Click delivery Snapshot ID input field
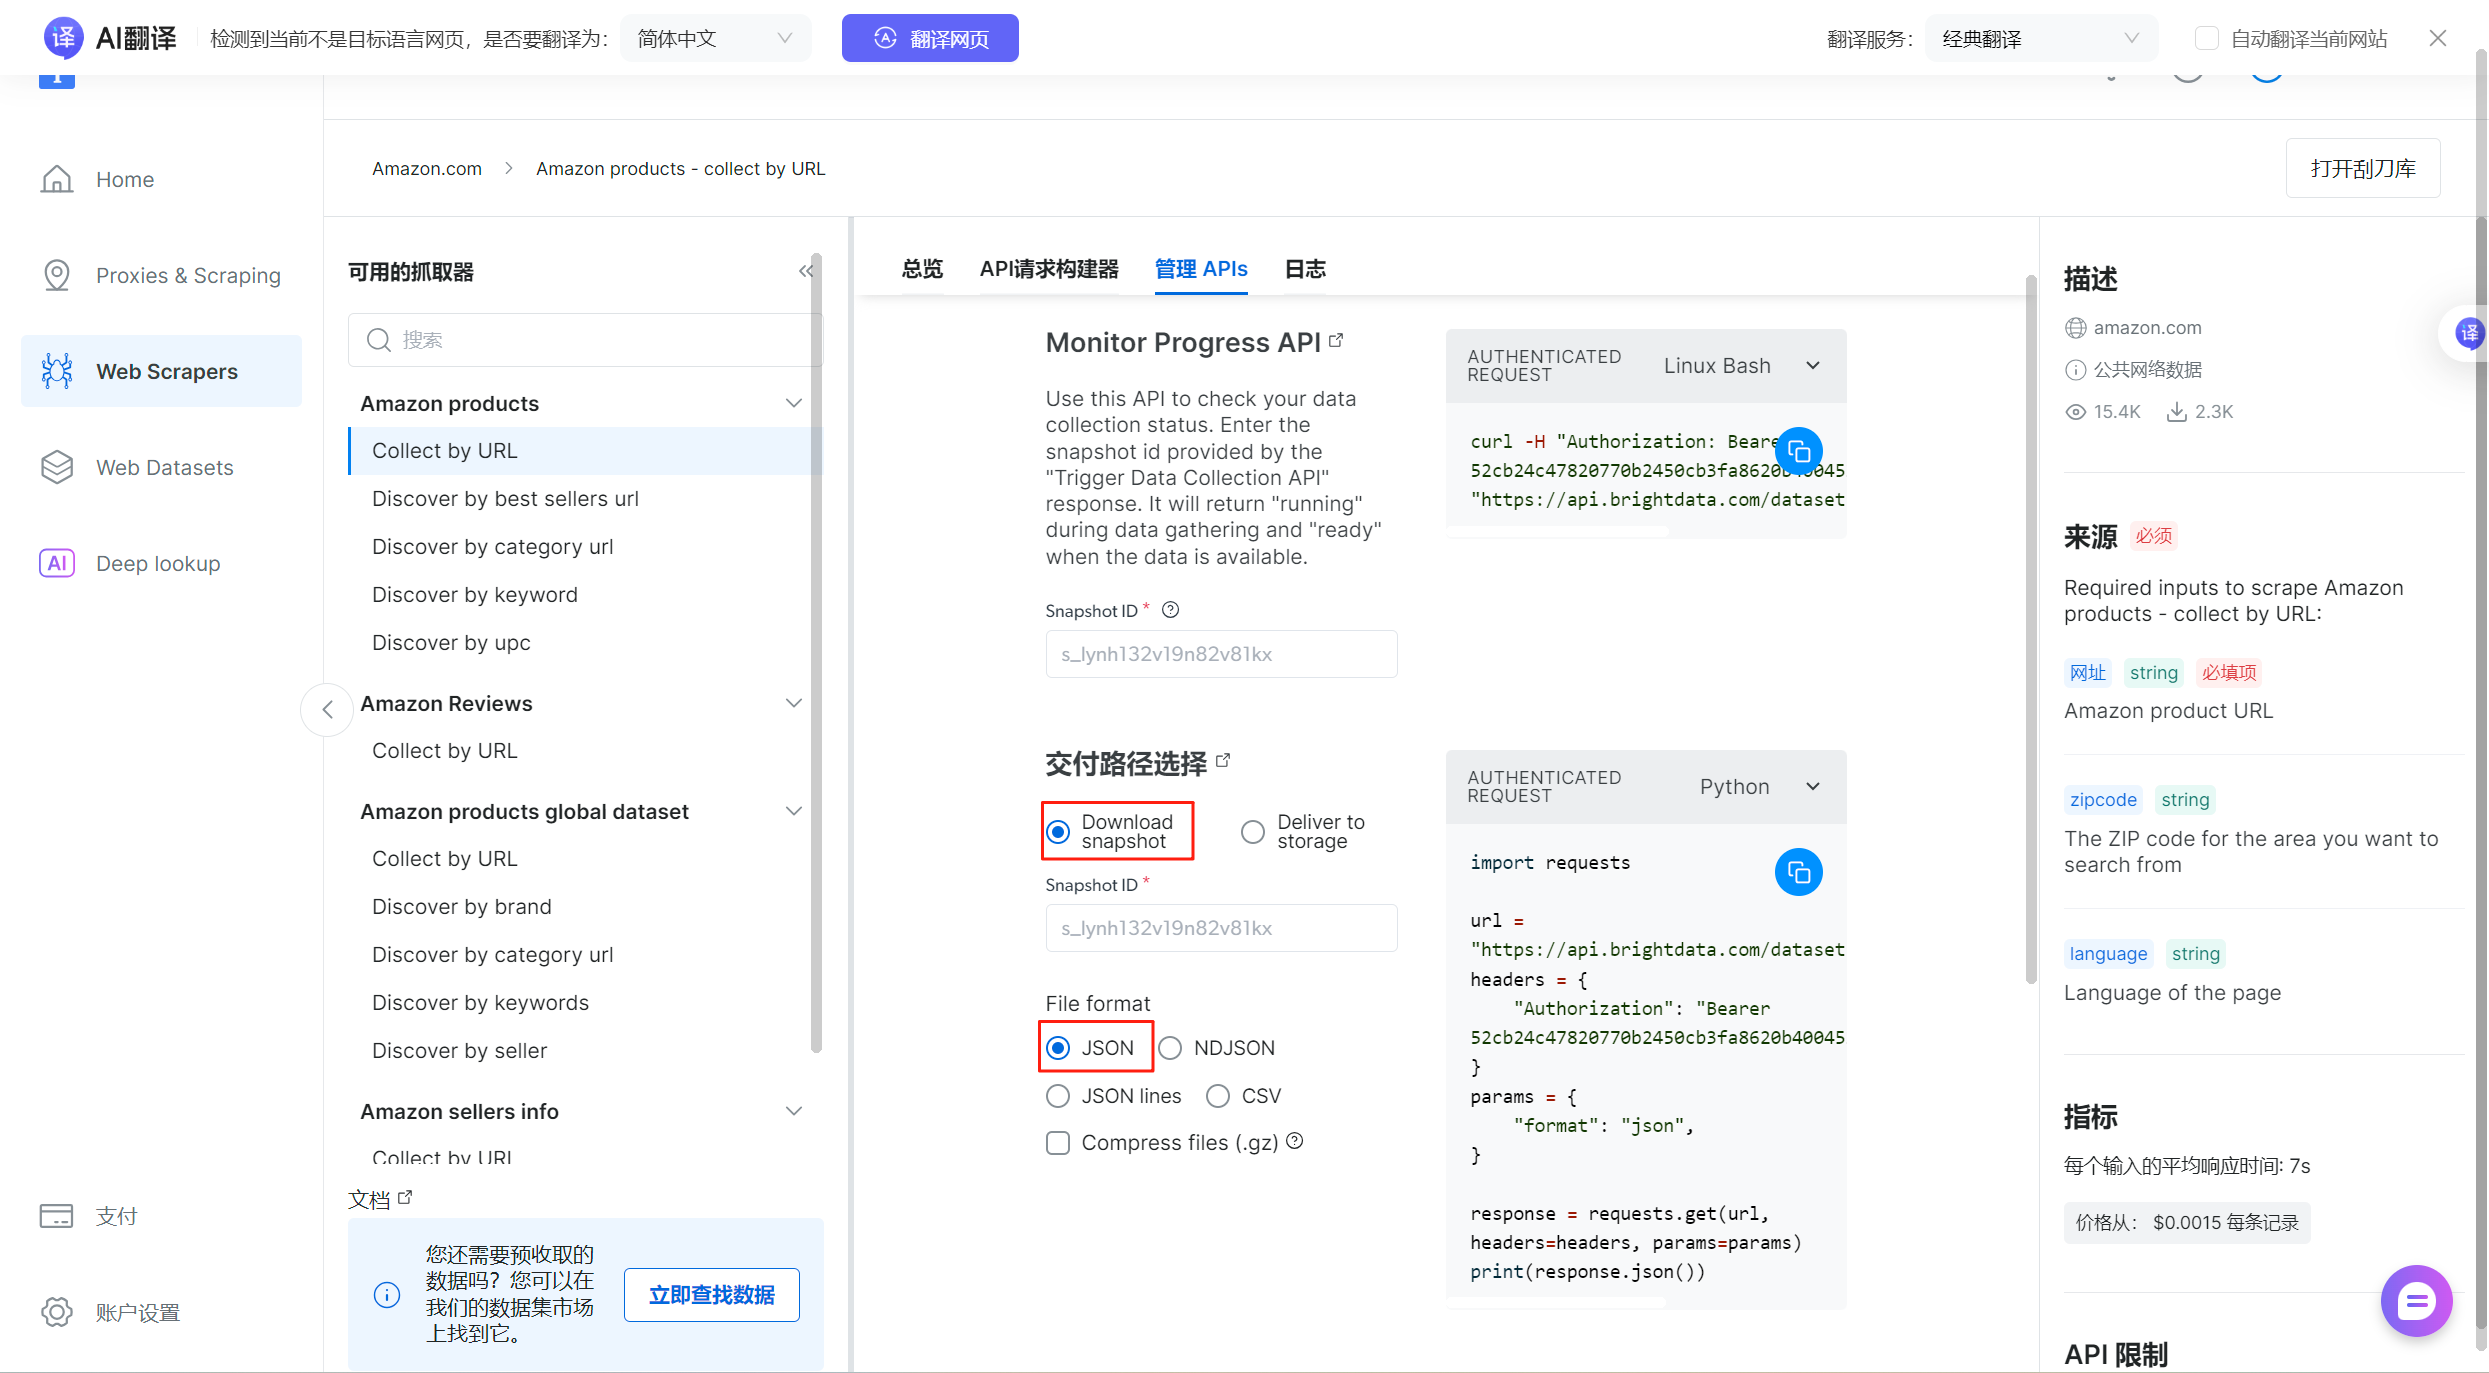 [1222, 928]
